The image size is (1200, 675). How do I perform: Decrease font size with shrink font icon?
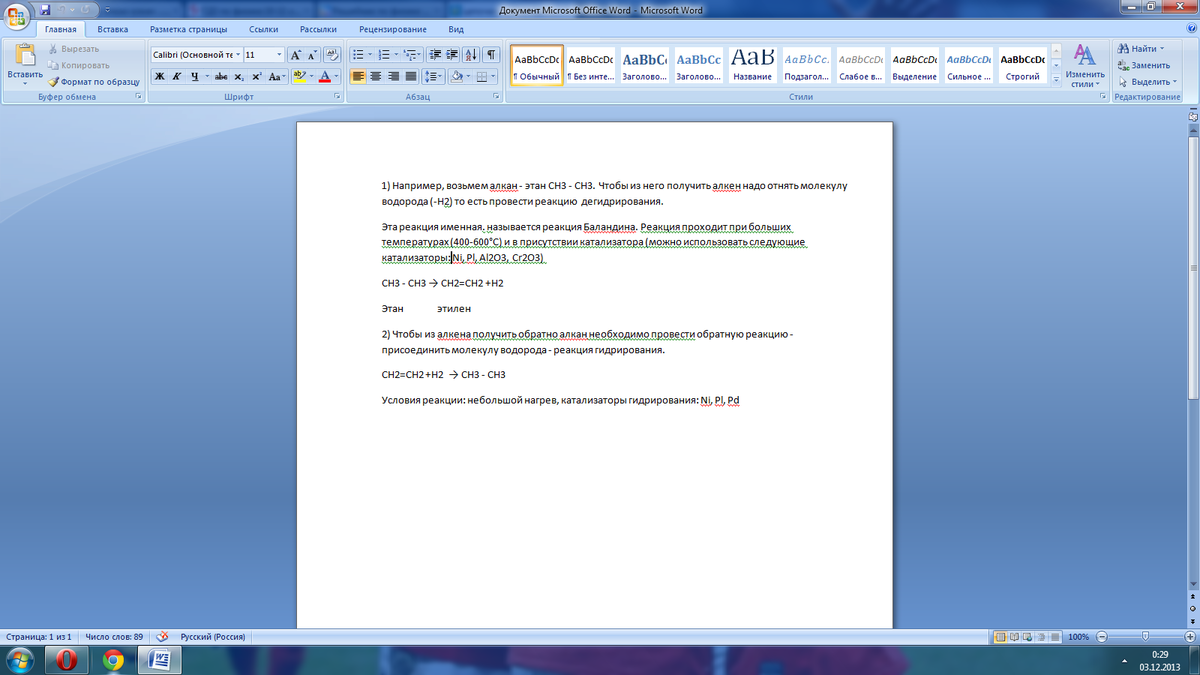point(313,55)
